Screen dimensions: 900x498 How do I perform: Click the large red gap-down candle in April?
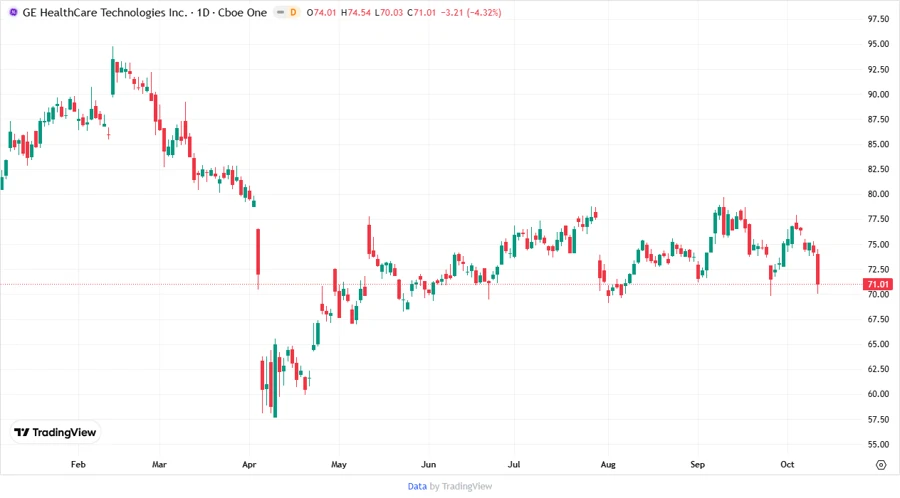(x=258, y=252)
